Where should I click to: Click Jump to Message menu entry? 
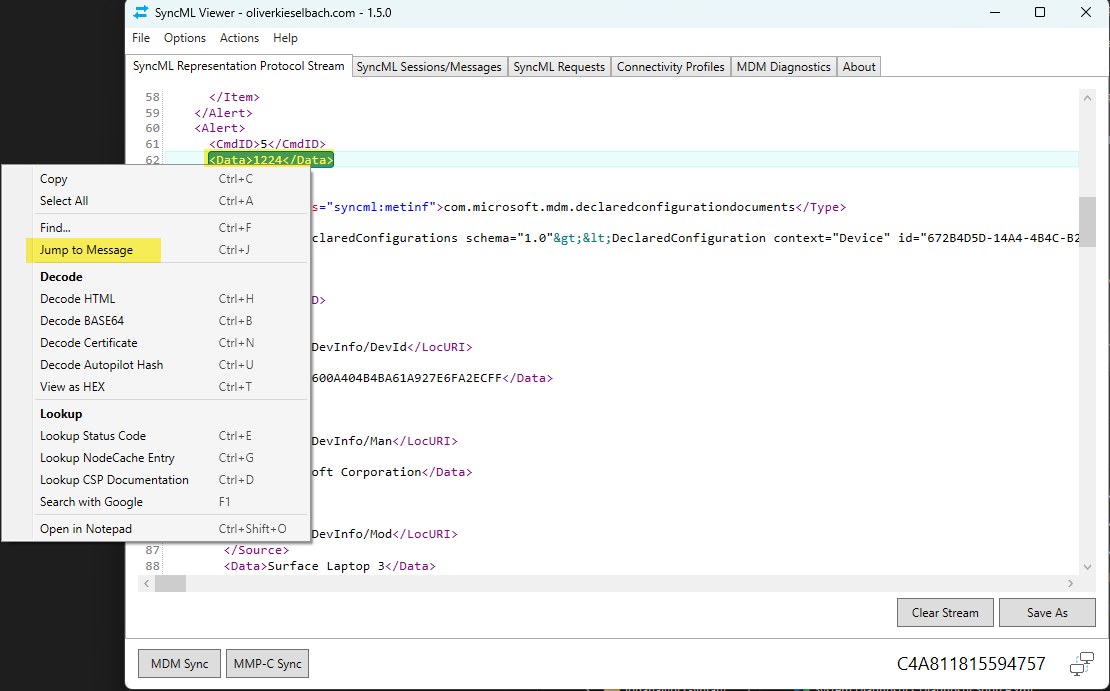pyautogui.click(x=156, y=249)
